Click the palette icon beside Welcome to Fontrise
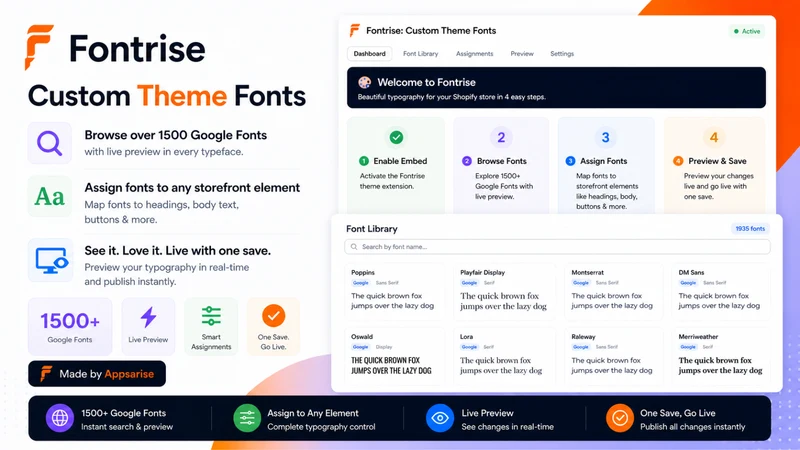800x450 pixels. point(364,82)
